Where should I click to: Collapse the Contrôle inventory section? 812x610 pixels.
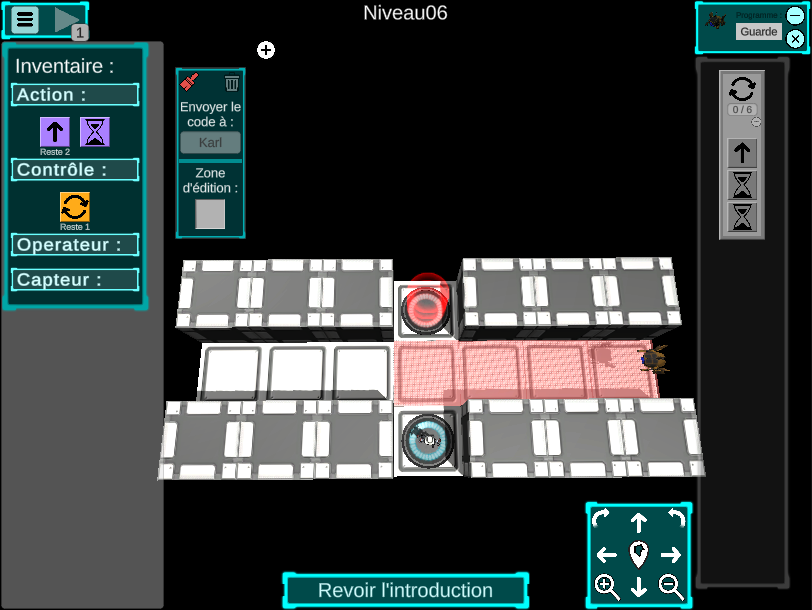click(75, 170)
